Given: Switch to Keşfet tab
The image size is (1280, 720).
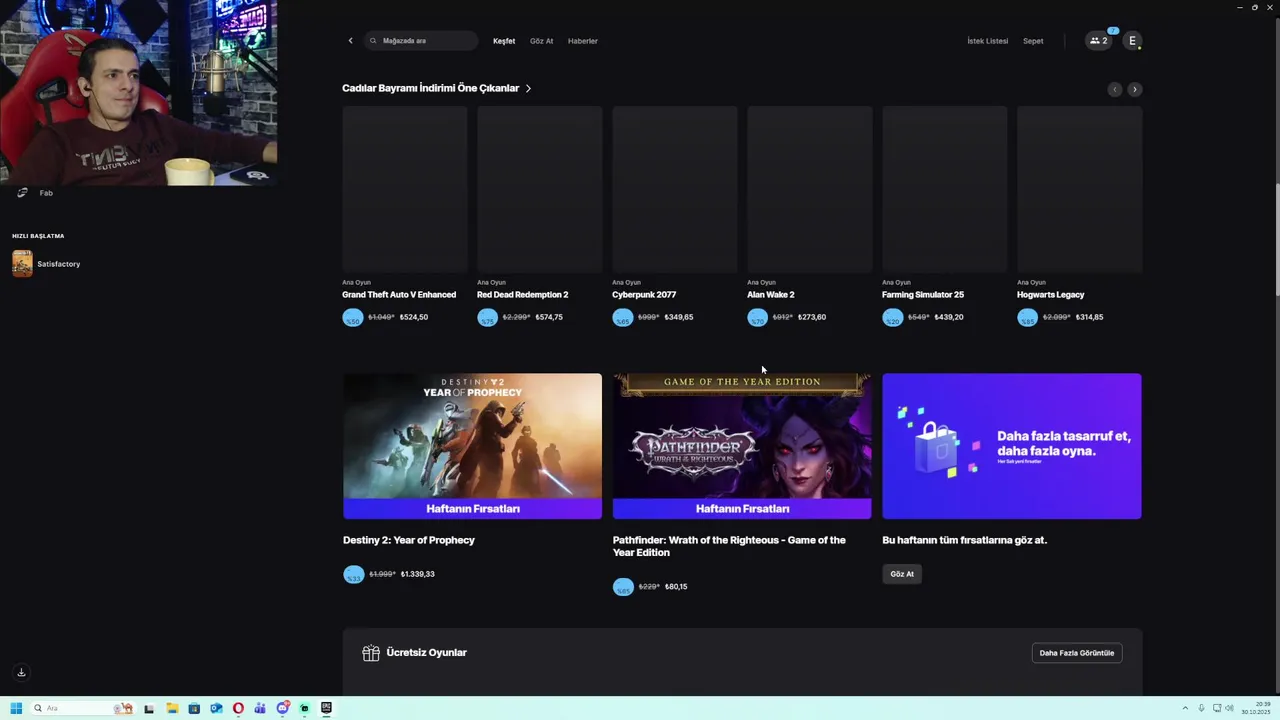Looking at the screenshot, I should 504,41.
